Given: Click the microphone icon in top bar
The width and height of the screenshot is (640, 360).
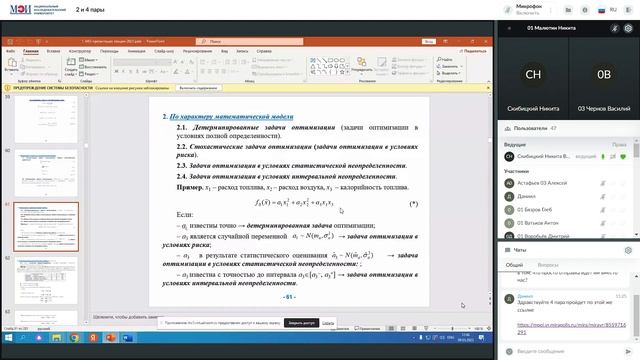Looking at the screenshot, I should pyautogui.click(x=508, y=10).
